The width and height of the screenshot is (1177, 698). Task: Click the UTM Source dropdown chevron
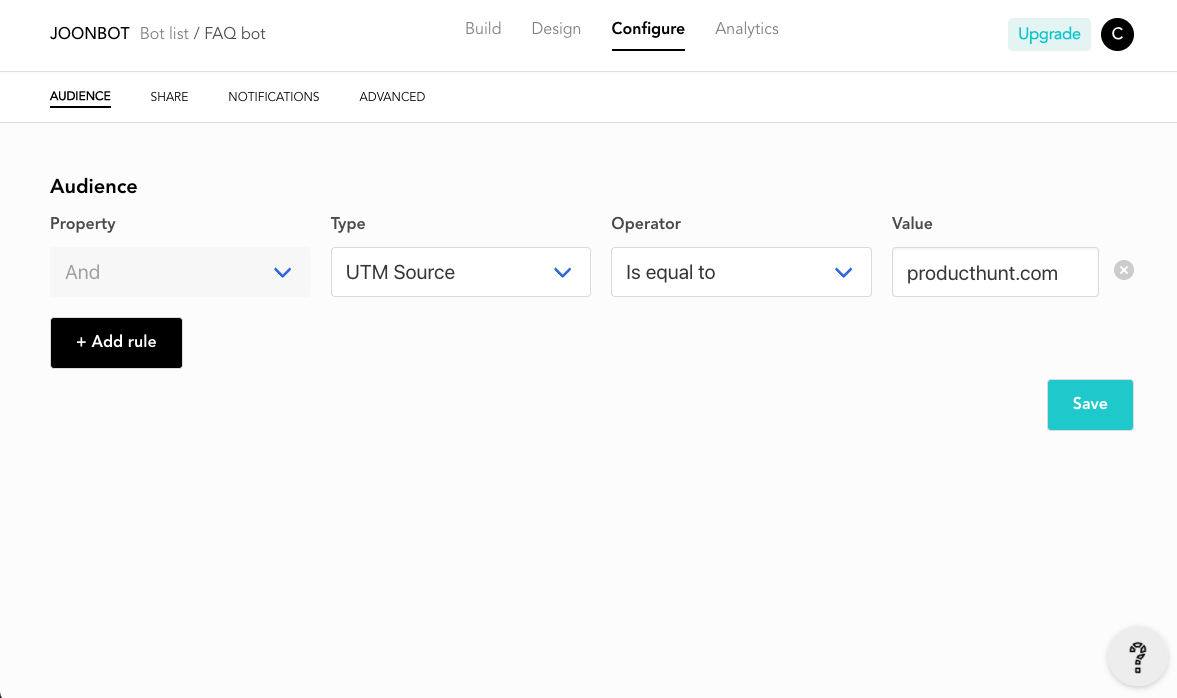pyautogui.click(x=562, y=272)
